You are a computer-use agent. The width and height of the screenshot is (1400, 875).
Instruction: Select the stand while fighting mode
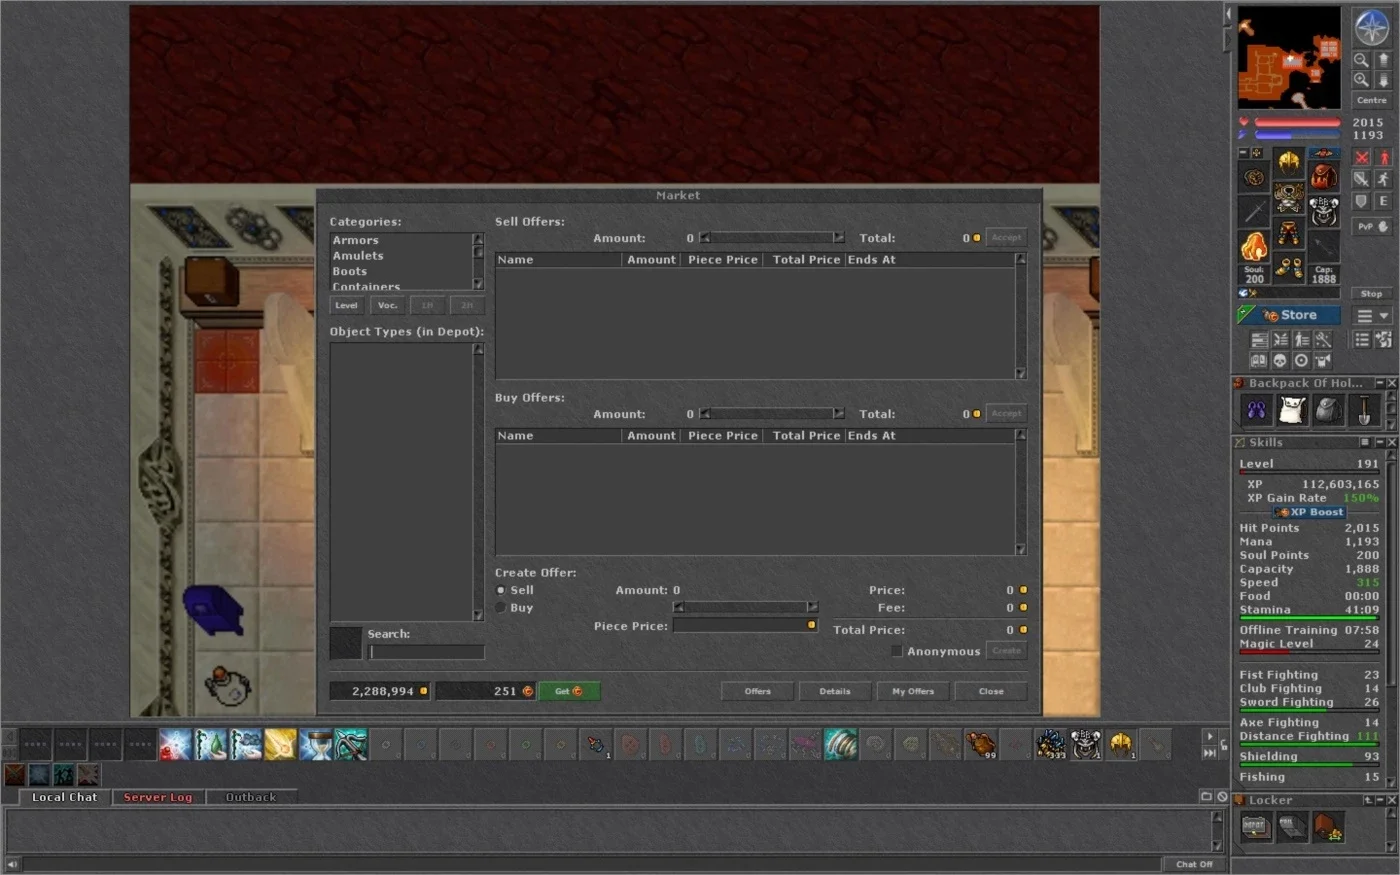coord(1384,158)
